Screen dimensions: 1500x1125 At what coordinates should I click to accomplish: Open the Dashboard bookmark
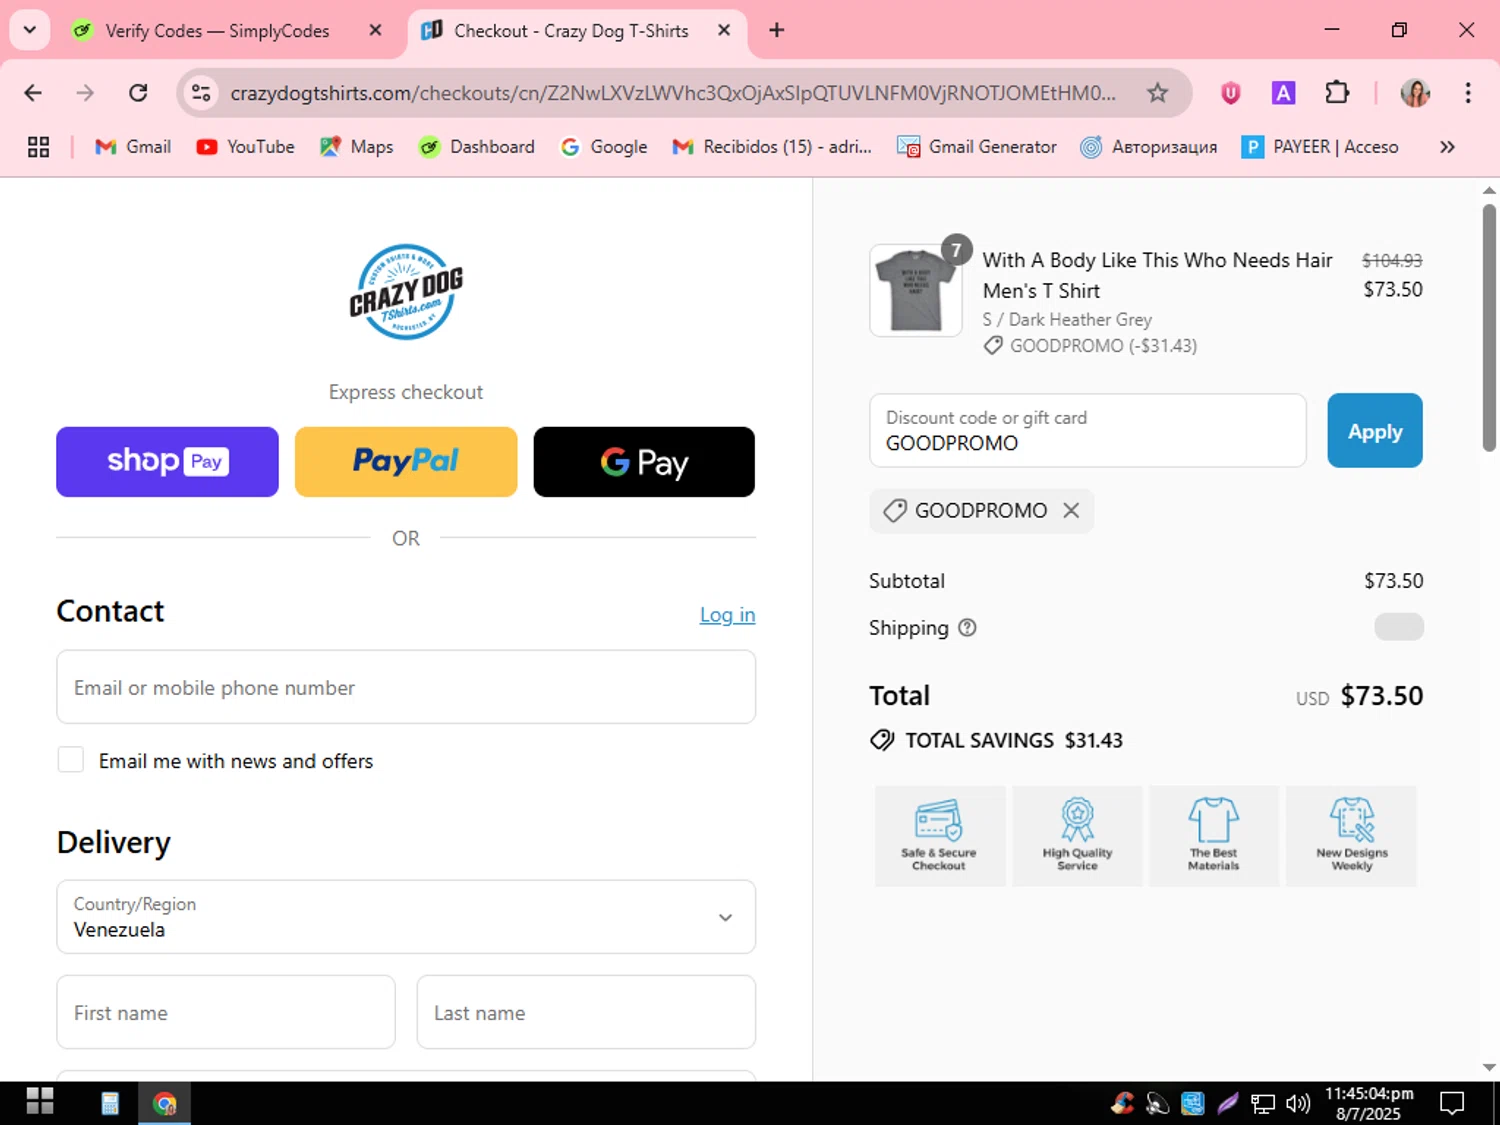(x=477, y=147)
